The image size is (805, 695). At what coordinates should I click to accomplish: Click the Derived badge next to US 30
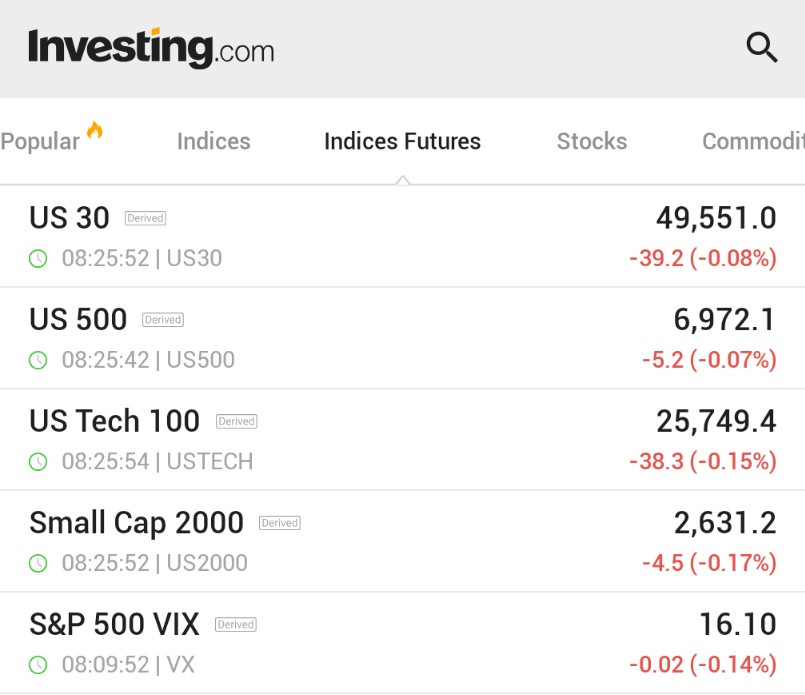tap(145, 218)
